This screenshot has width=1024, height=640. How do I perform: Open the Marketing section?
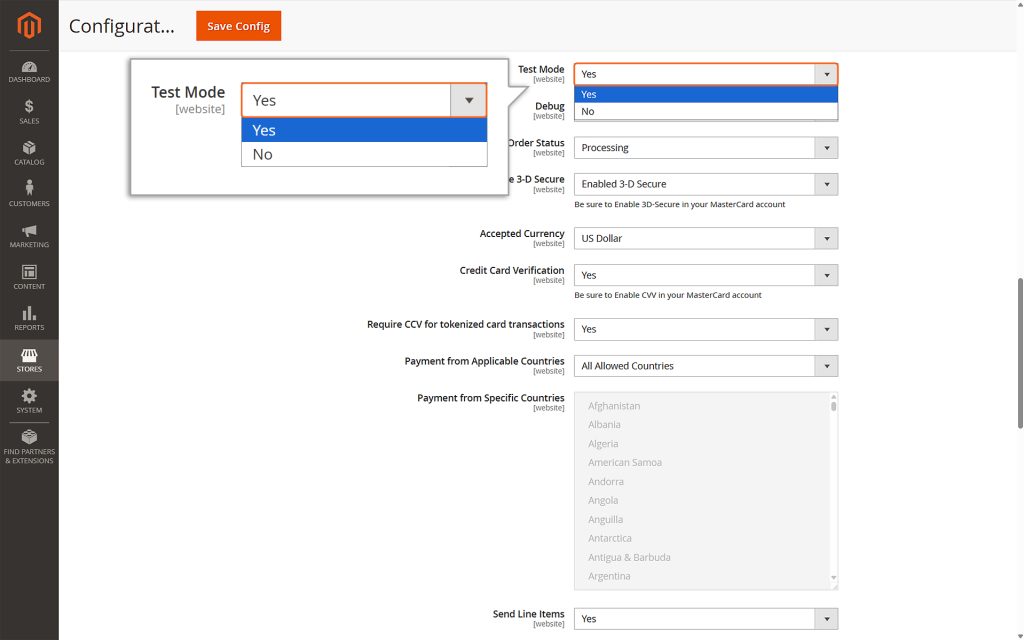point(28,233)
